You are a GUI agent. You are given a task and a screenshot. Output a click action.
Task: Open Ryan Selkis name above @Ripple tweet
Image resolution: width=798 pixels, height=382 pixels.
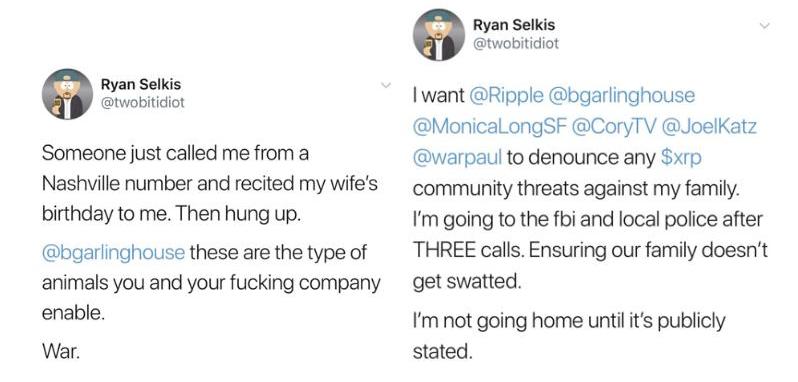(514, 24)
